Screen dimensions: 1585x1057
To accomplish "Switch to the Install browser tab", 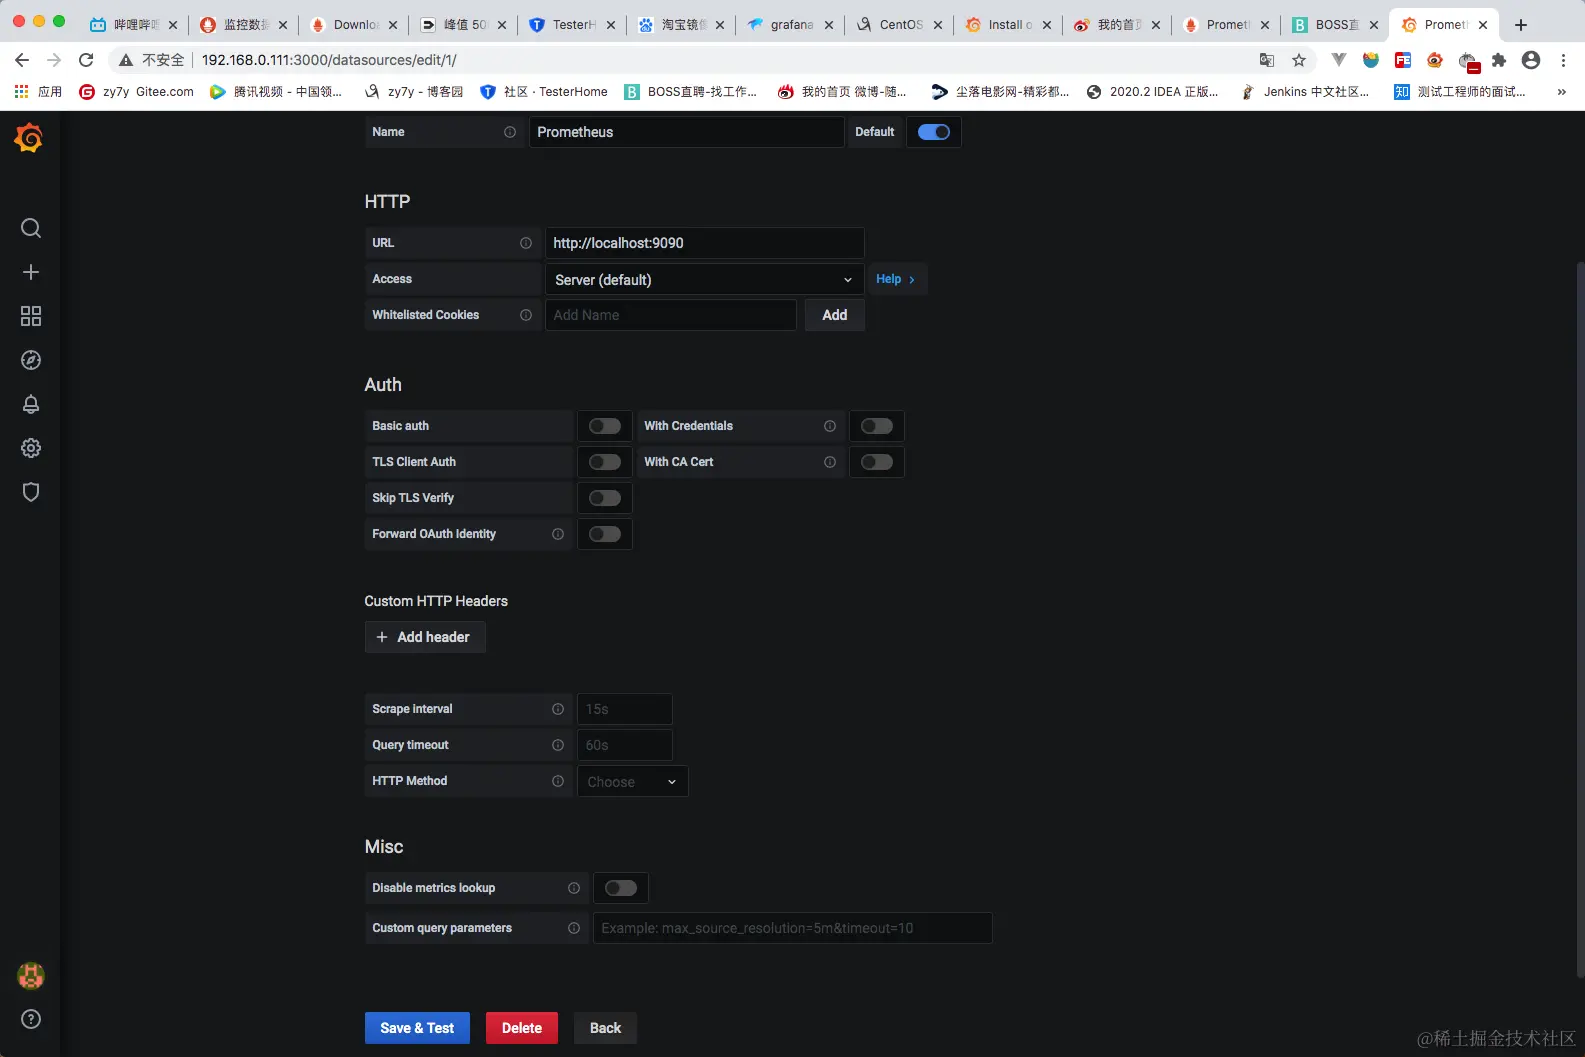I will tap(1008, 25).
